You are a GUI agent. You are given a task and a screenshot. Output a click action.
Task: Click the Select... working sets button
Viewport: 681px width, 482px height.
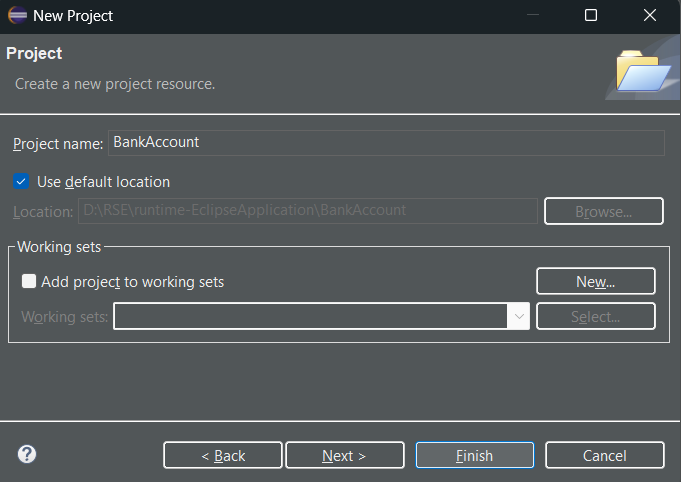pos(595,316)
